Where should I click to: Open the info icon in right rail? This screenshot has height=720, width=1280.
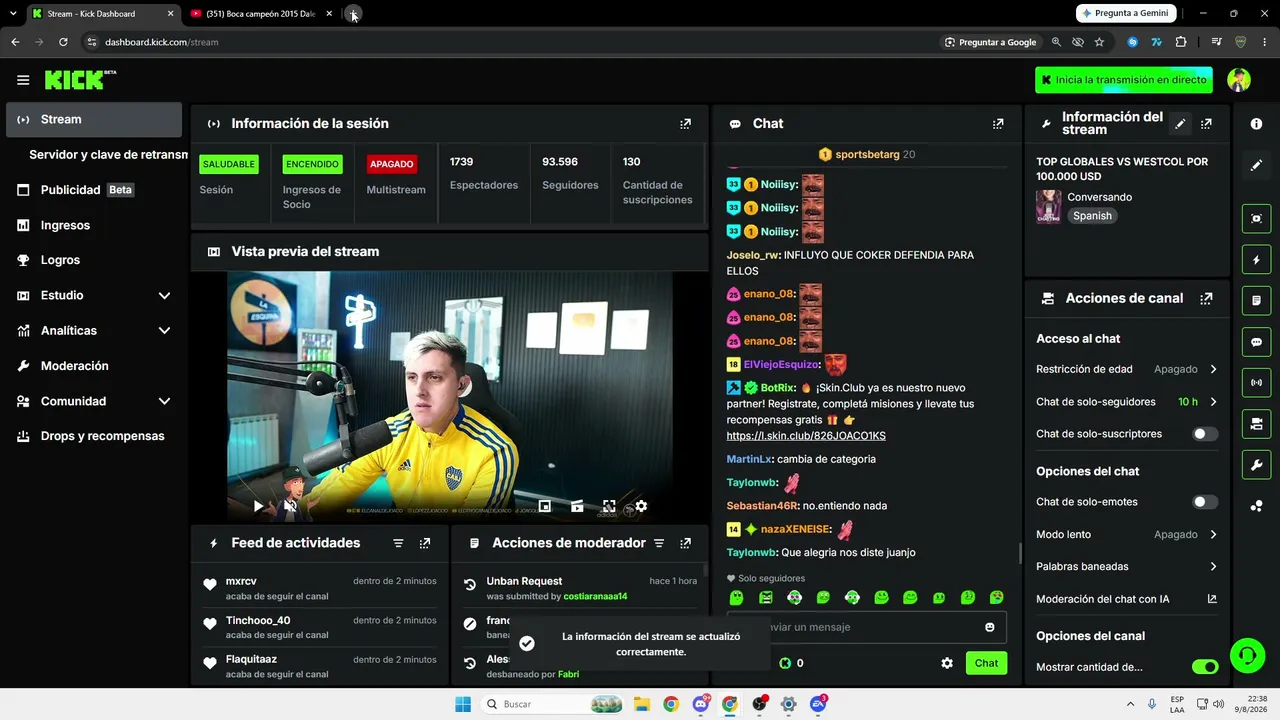[1256, 124]
